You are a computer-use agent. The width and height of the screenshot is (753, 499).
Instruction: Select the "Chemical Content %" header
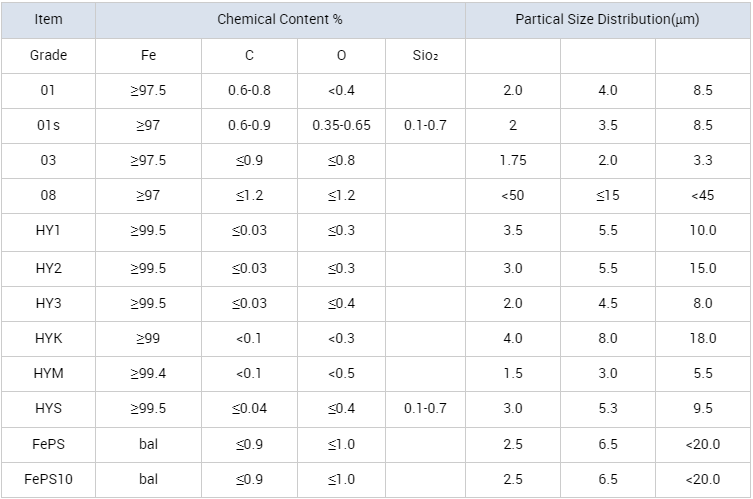click(280, 20)
